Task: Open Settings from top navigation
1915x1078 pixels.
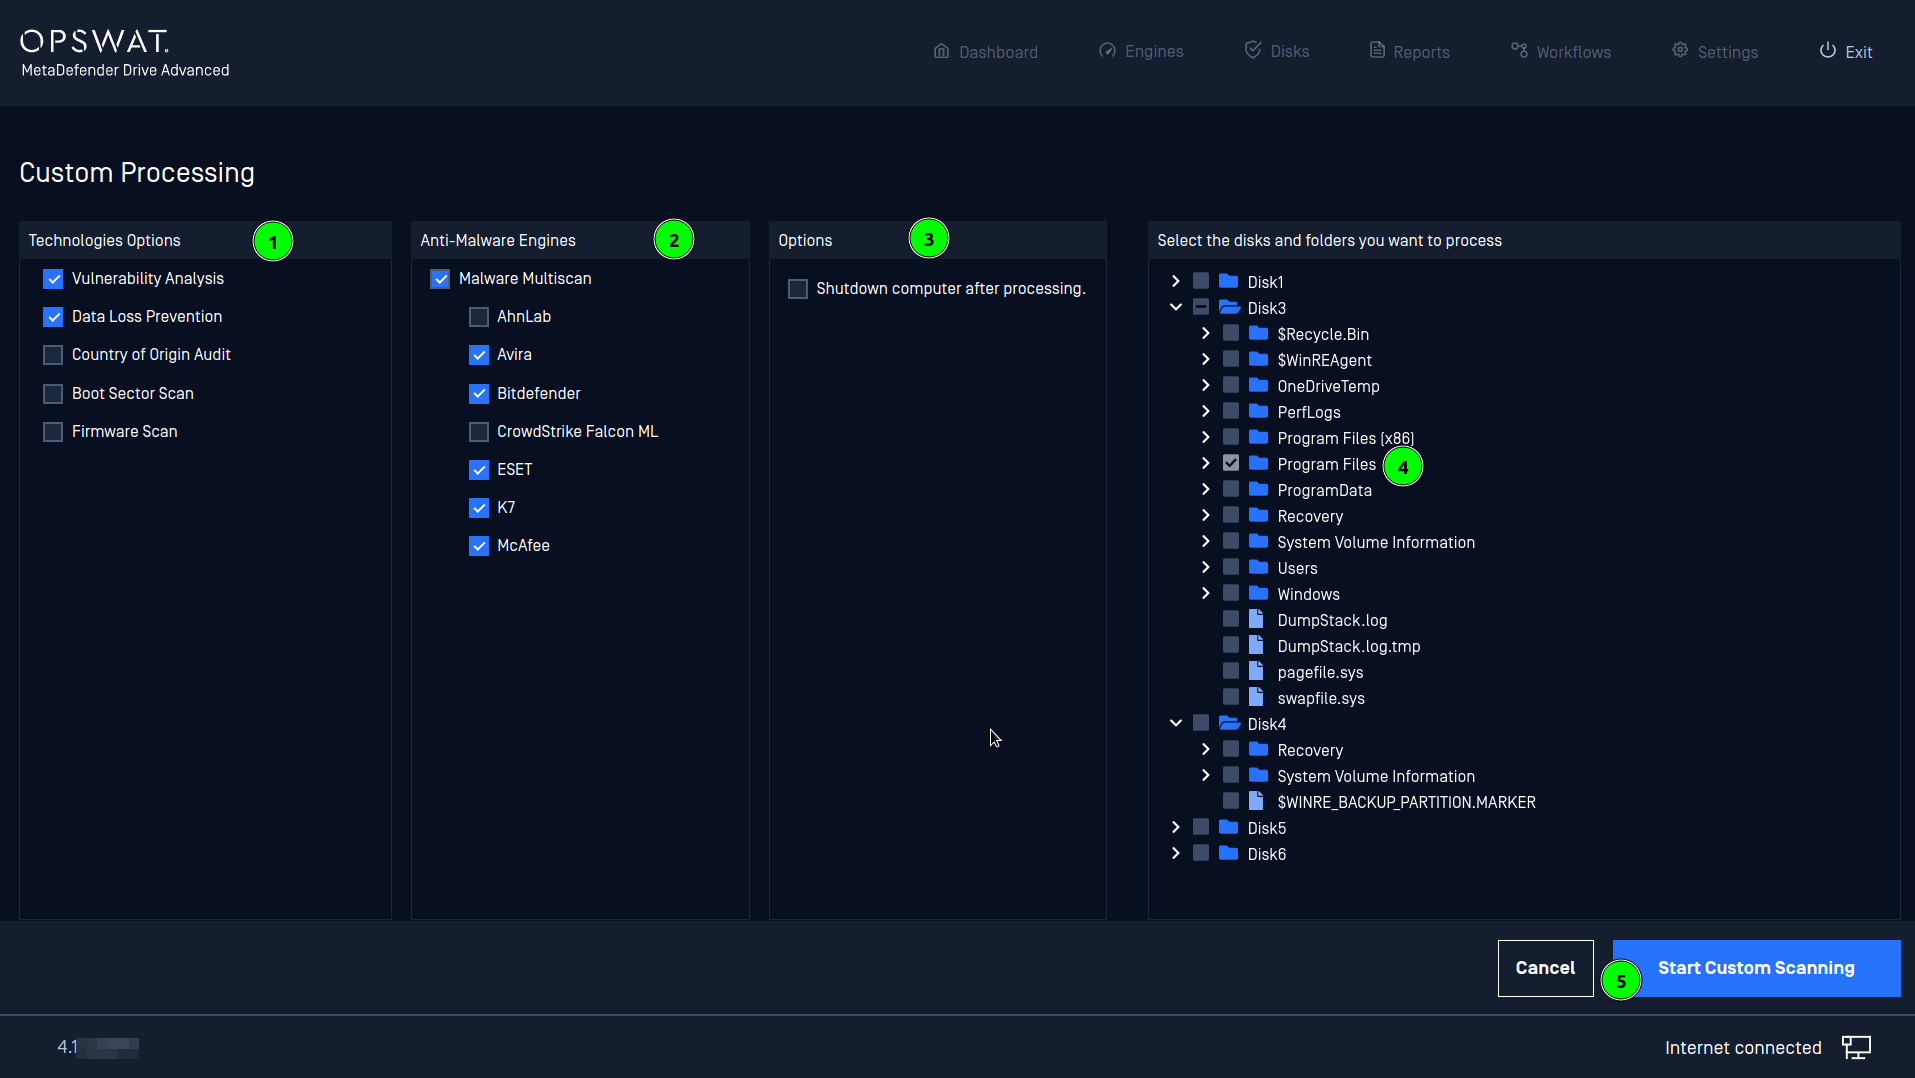Action: click(1714, 52)
